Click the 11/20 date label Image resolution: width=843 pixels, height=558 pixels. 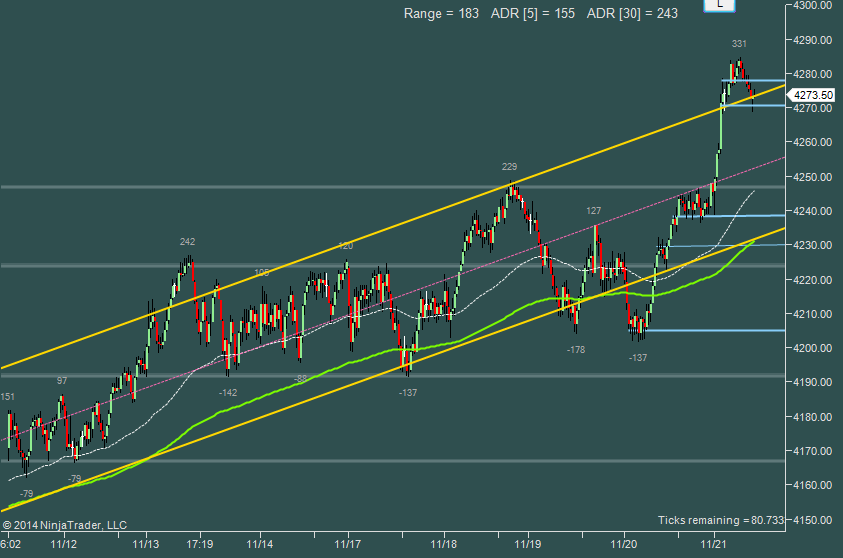click(624, 544)
